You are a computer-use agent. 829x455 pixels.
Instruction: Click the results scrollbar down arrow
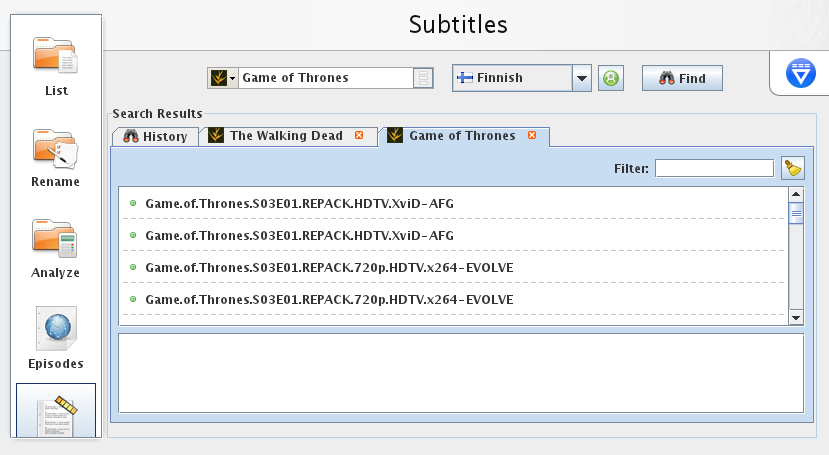tap(796, 318)
